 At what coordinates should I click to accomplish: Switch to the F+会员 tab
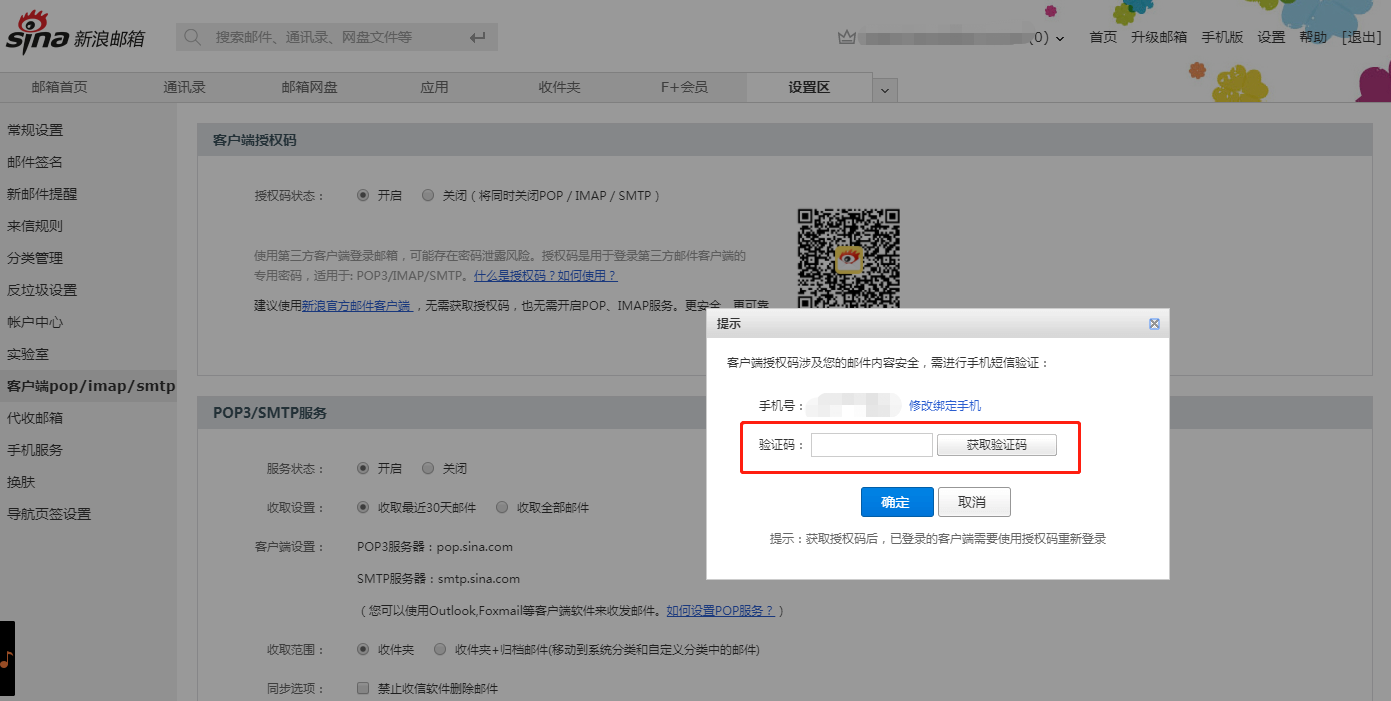(x=685, y=87)
